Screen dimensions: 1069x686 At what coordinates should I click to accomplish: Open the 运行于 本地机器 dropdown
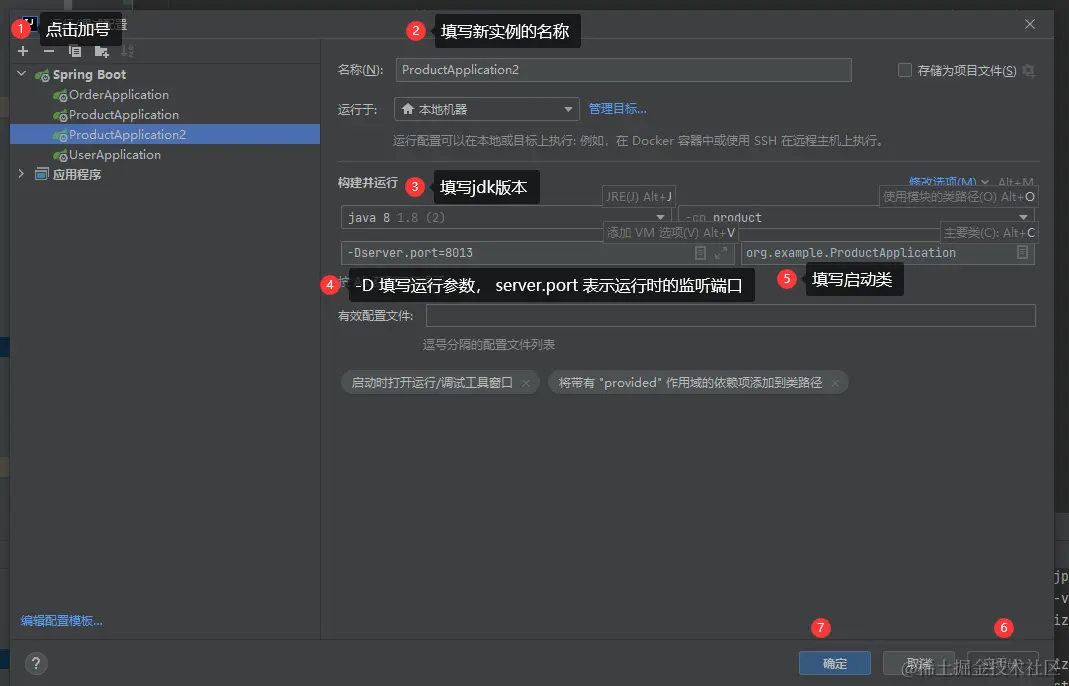click(487, 109)
